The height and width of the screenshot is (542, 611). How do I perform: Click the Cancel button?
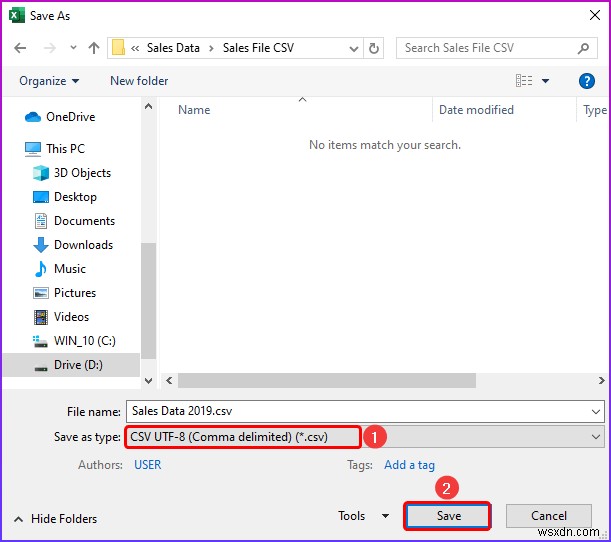click(x=549, y=516)
